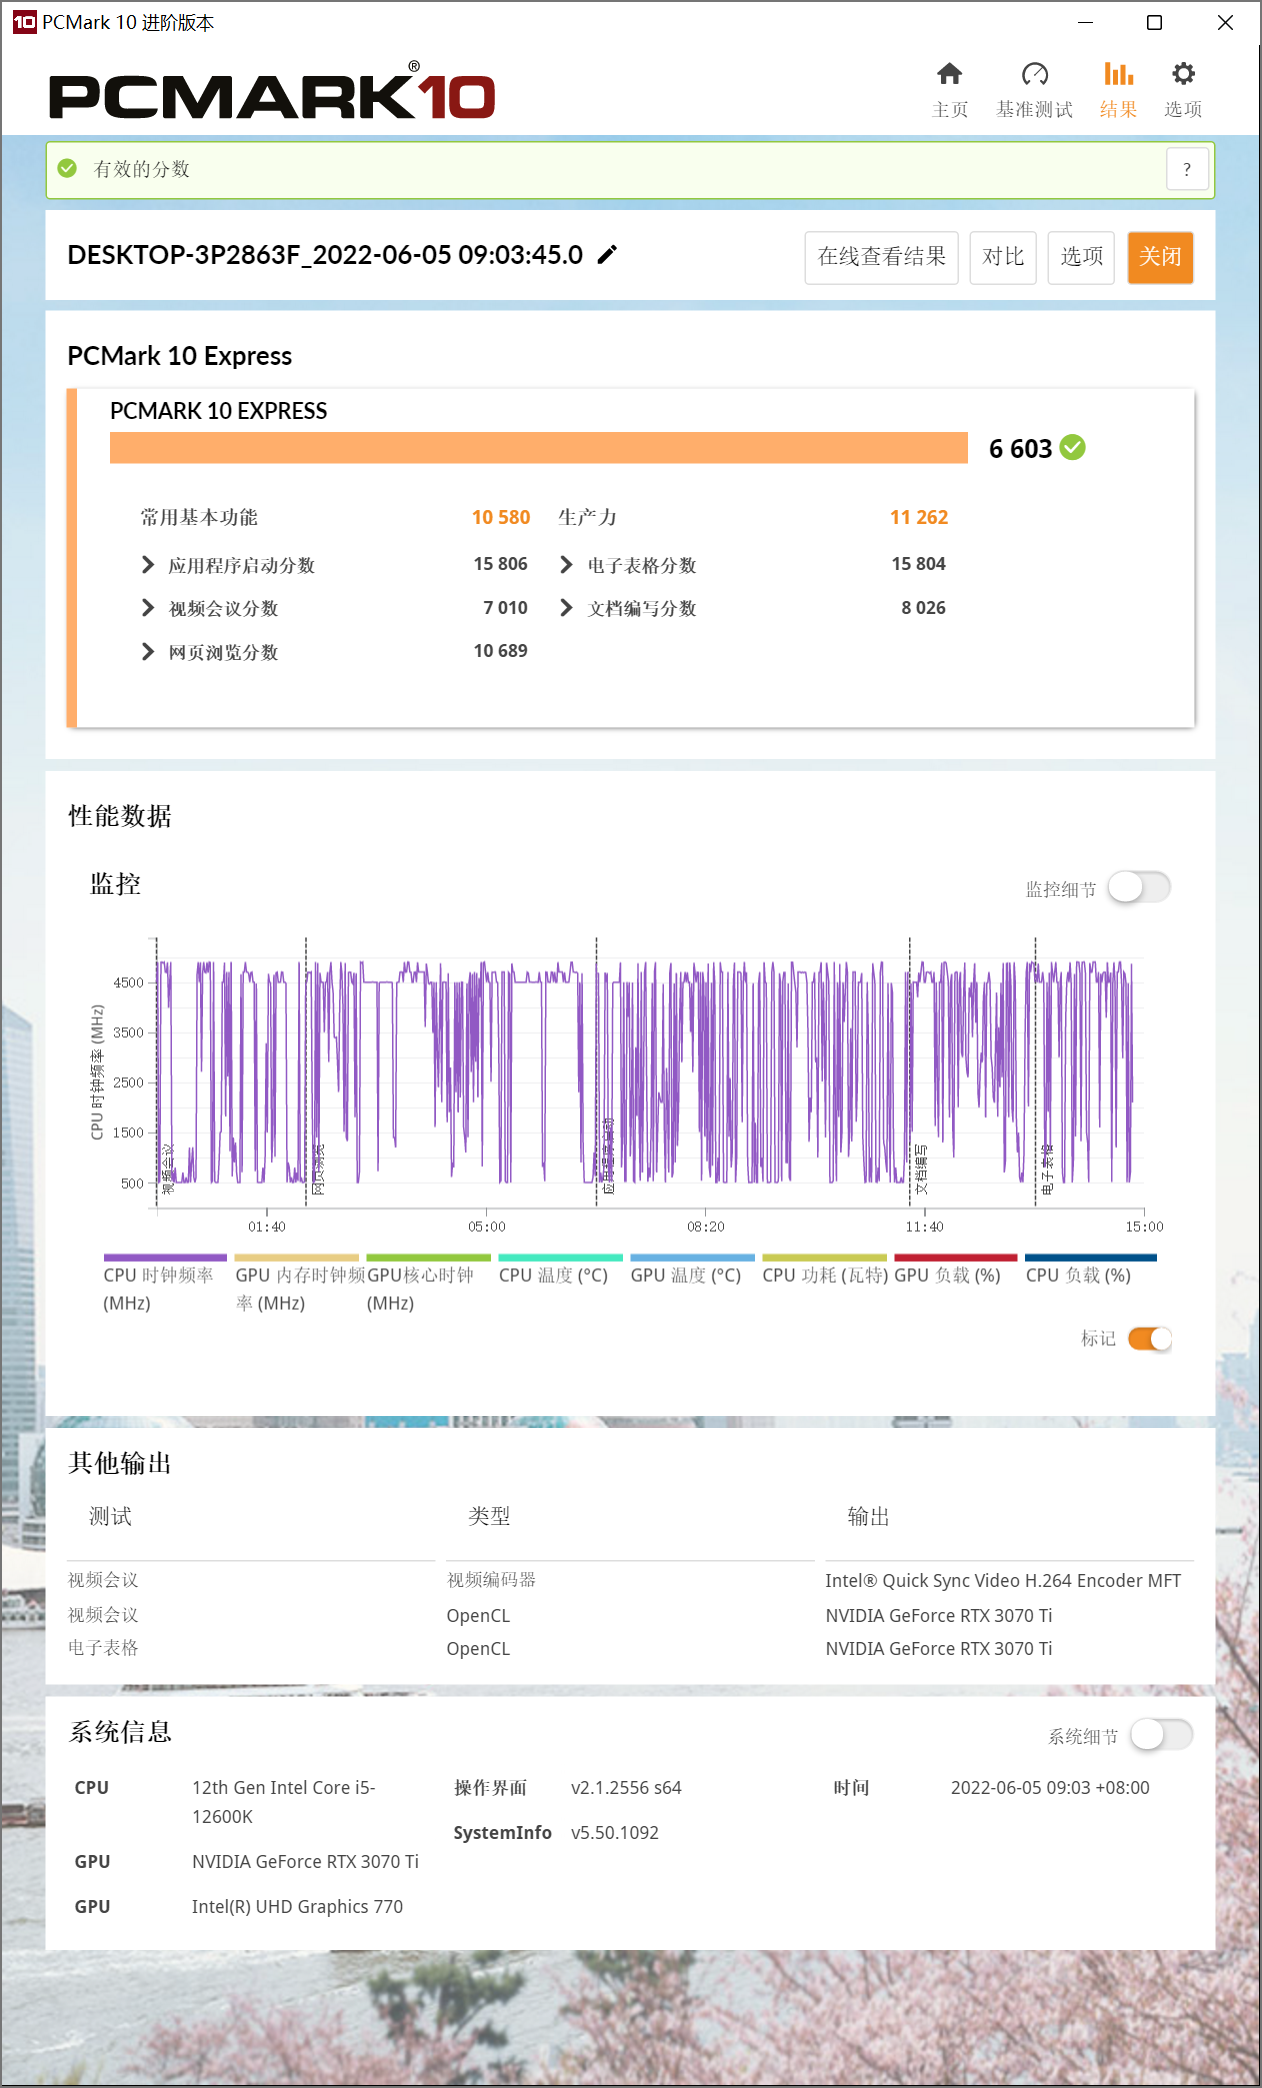1262x2088 pixels.
Task: Click the 电子表格 marker on the chart
Action: pos(1047,1169)
